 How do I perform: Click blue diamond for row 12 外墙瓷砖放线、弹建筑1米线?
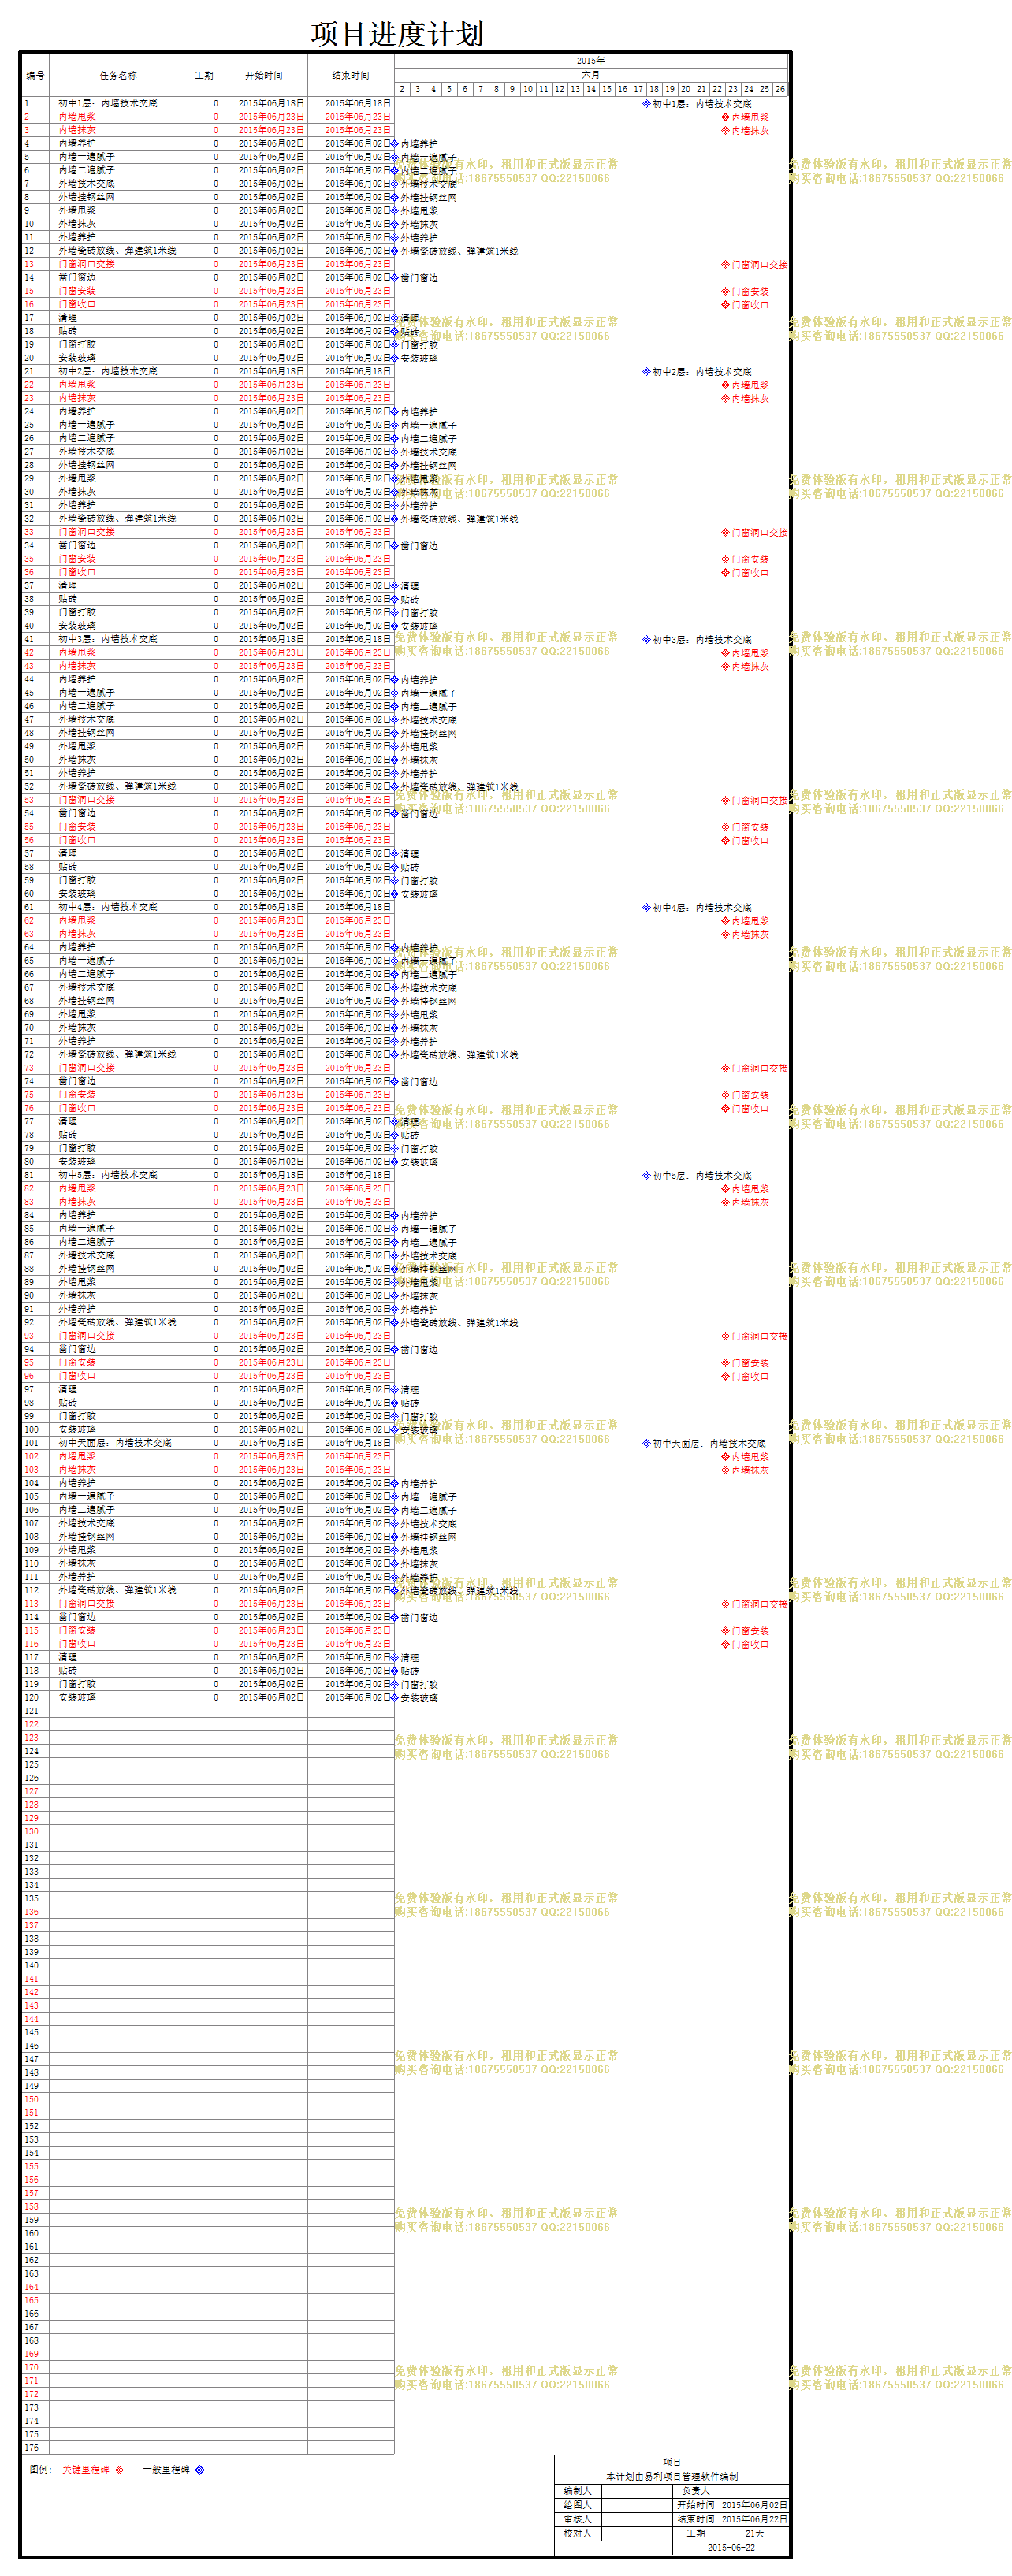395,251
